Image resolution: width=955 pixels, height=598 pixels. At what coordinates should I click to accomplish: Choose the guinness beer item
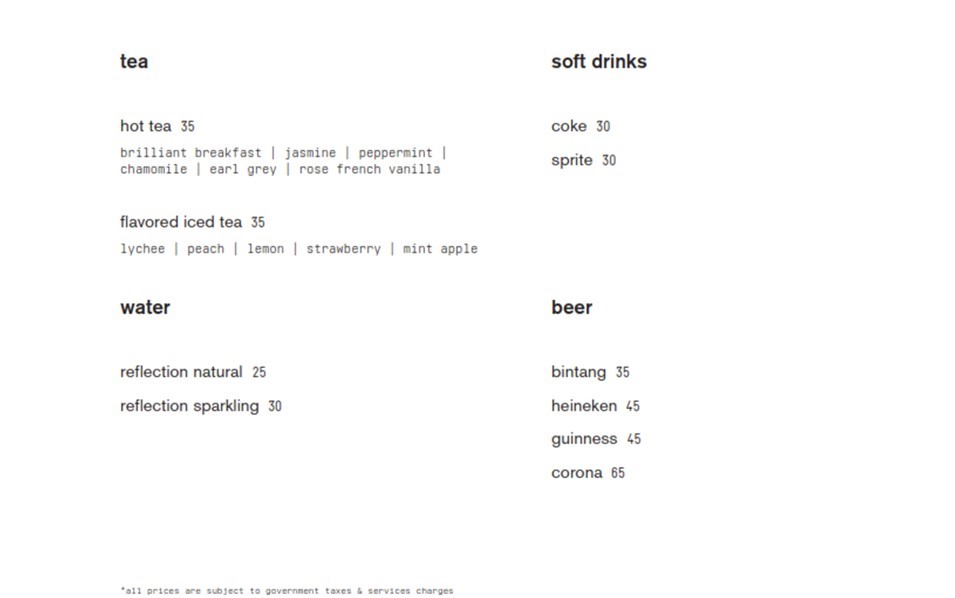584,439
